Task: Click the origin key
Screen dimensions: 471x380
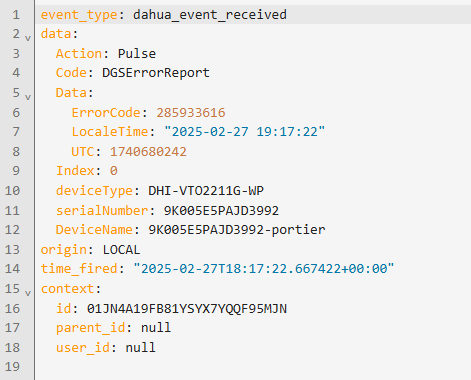Action: tap(64, 250)
